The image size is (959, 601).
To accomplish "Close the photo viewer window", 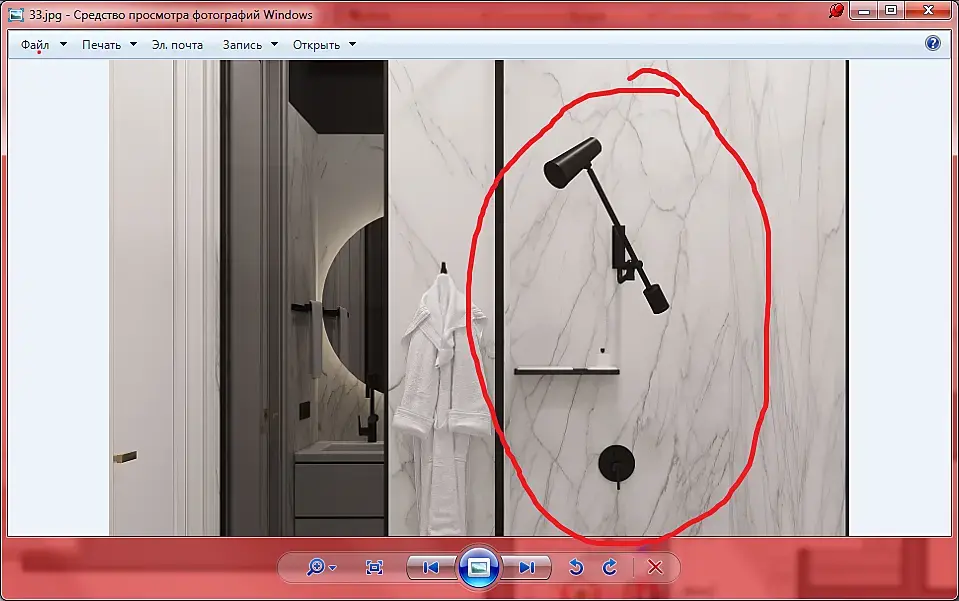I will click(928, 10).
